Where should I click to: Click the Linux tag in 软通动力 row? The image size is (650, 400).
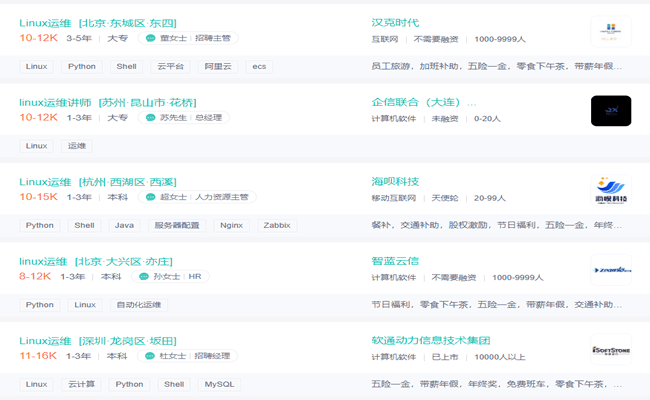36,384
